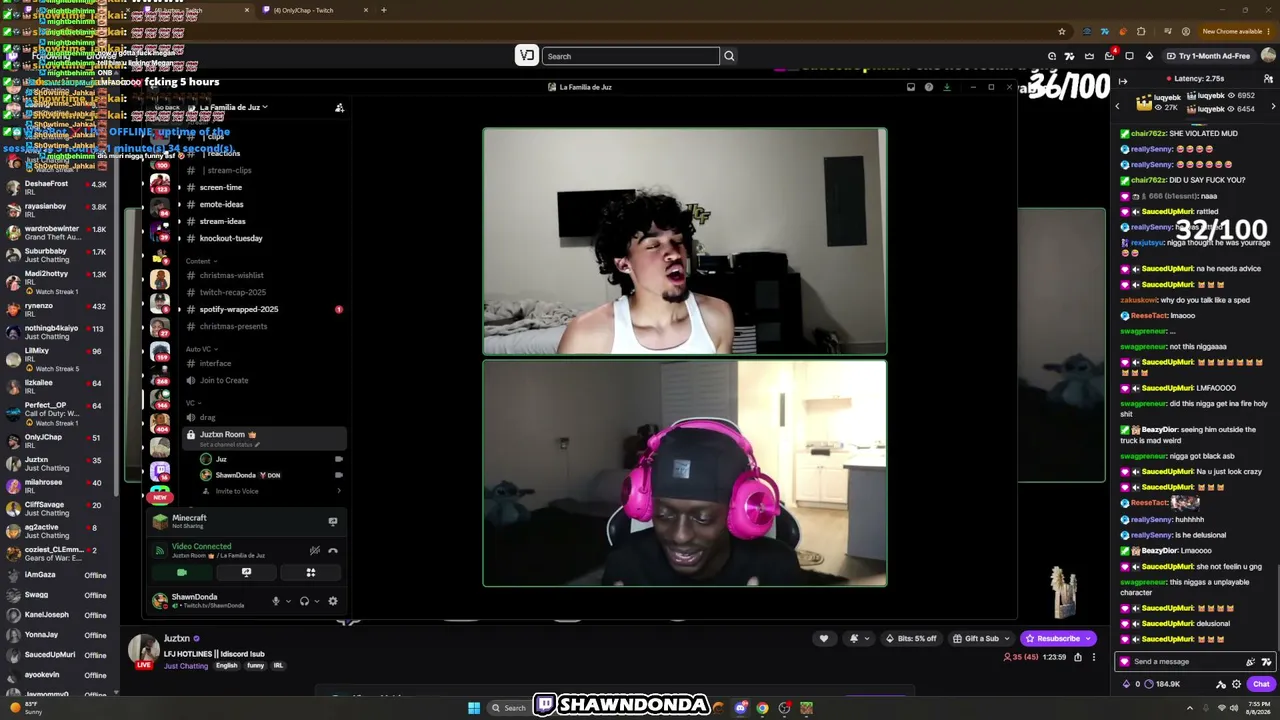1280x720 pixels.
Task: Open Discord icon in the Windows taskbar
Action: (741, 708)
